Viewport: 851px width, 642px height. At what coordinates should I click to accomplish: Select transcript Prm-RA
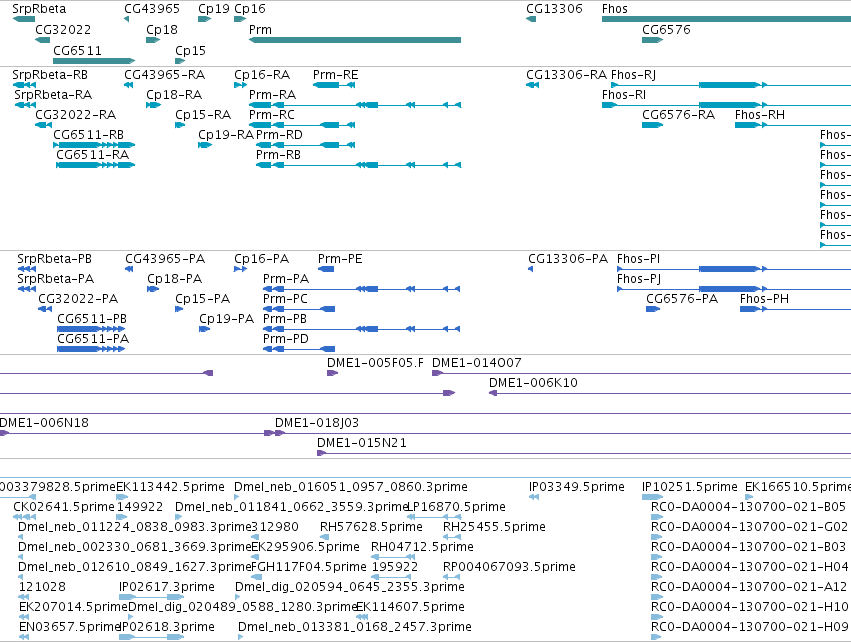272,95
